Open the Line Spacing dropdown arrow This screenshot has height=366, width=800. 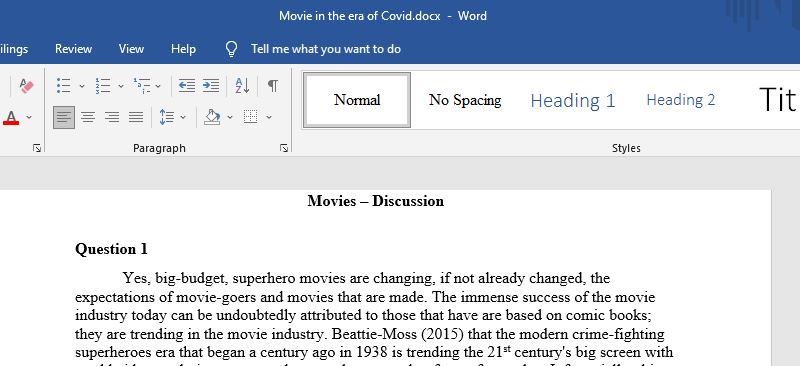(183, 117)
